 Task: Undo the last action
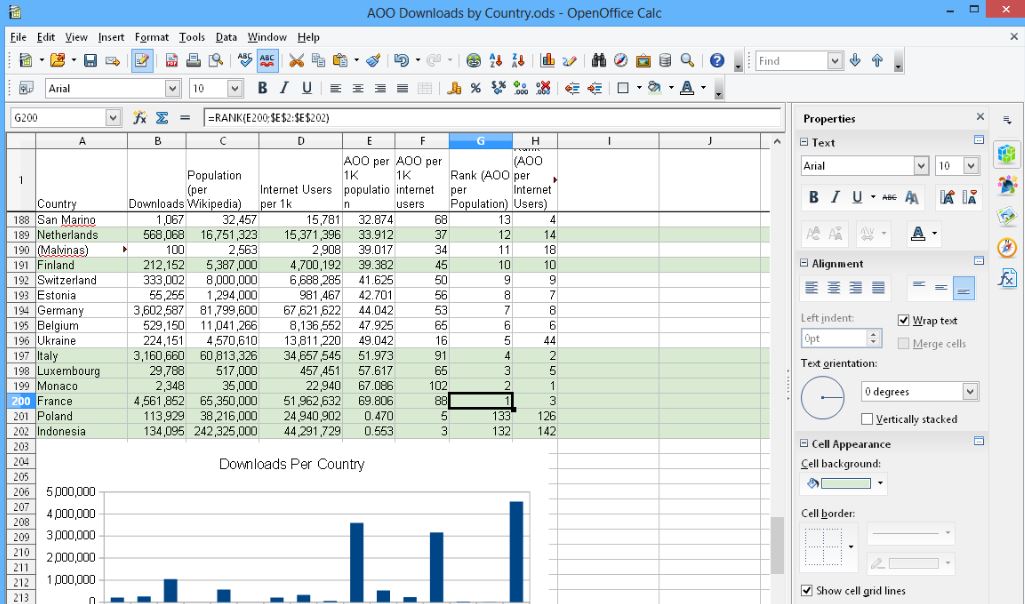click(x=401, y=61)
